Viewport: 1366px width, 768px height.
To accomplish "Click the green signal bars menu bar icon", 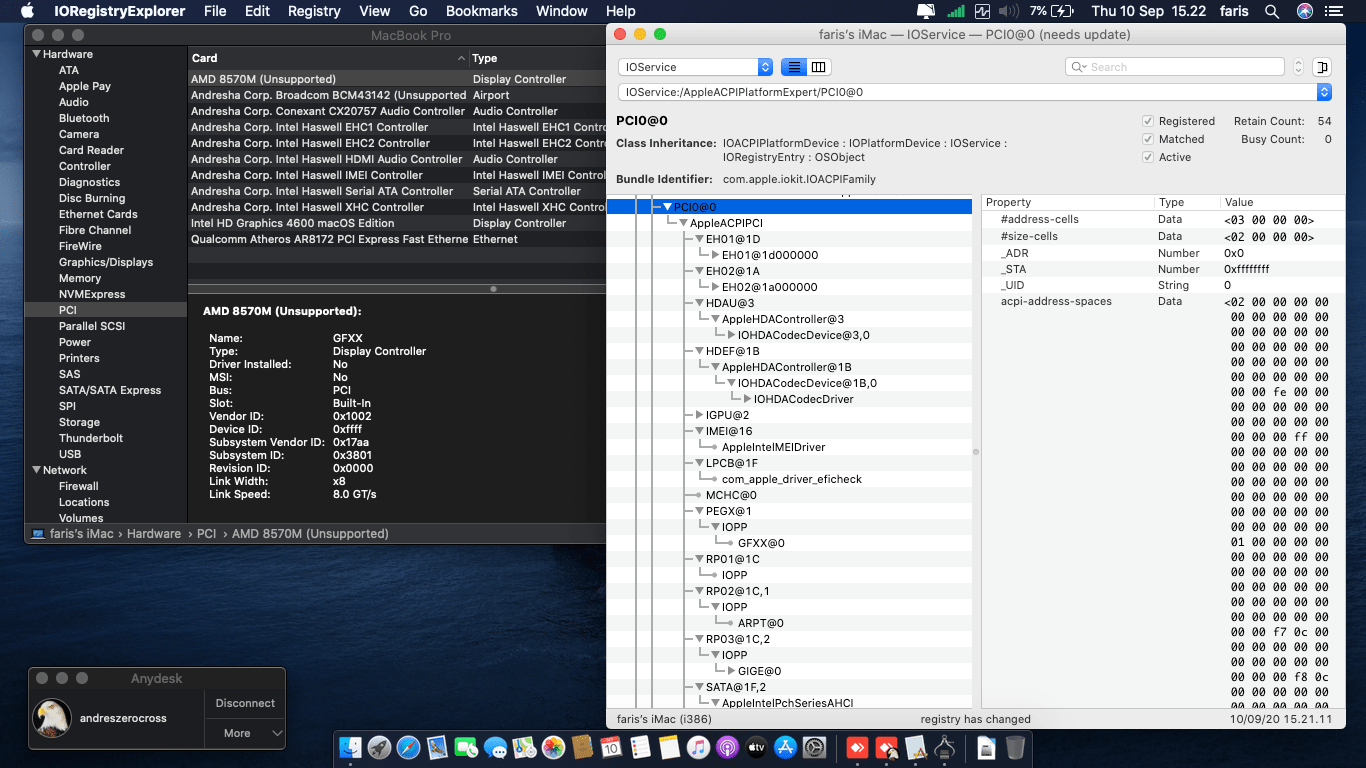I will click(x=956, y=11).
